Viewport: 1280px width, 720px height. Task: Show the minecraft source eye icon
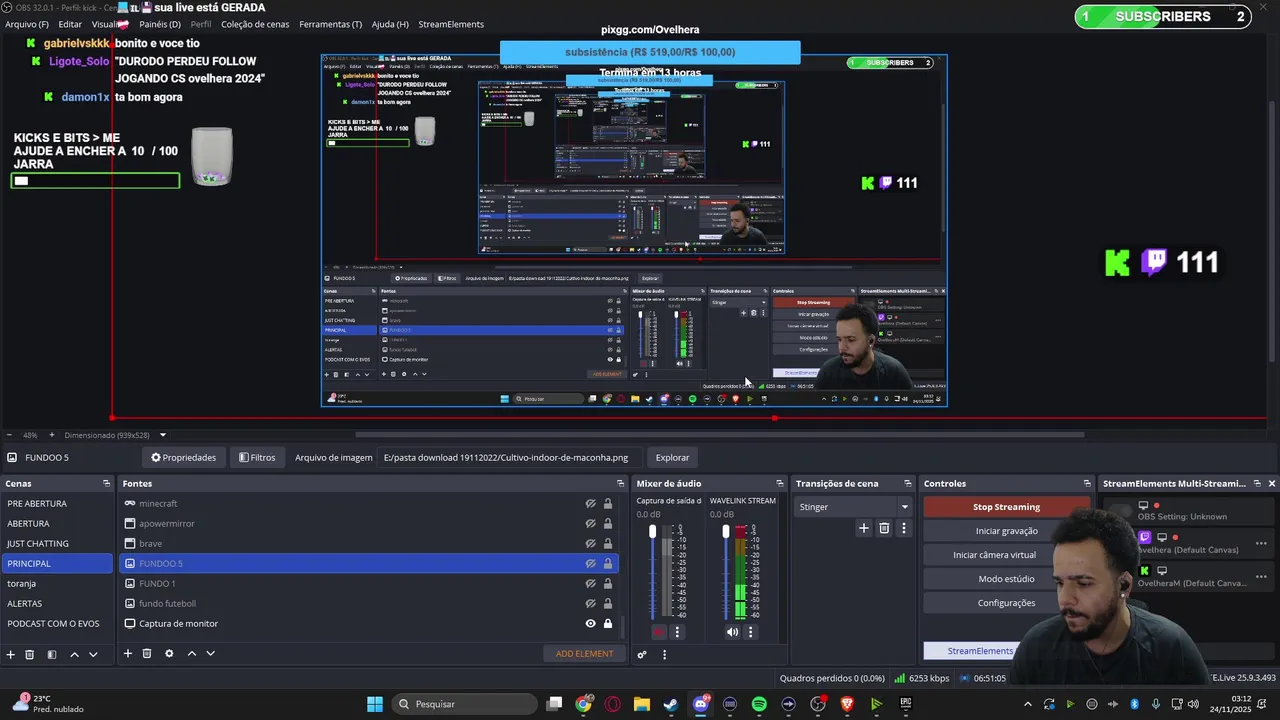[590, 504]
